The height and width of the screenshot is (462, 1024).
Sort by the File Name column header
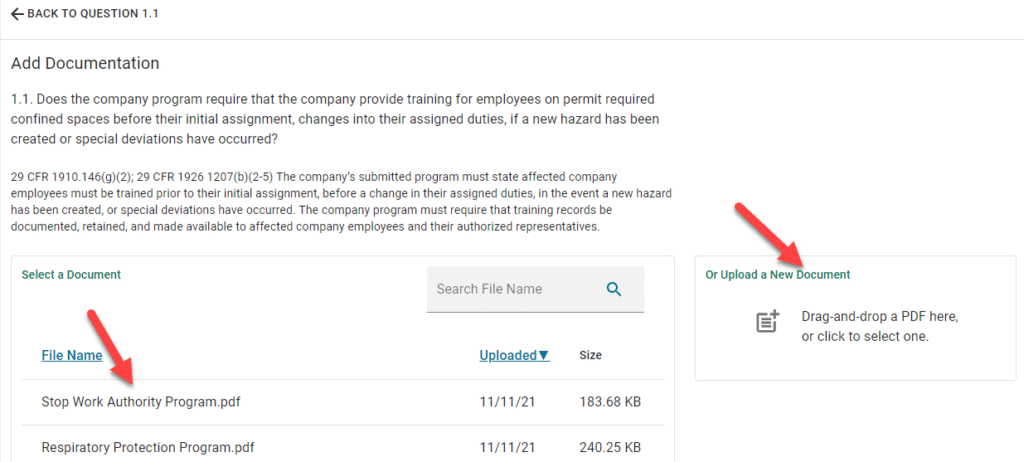(72, 355)
